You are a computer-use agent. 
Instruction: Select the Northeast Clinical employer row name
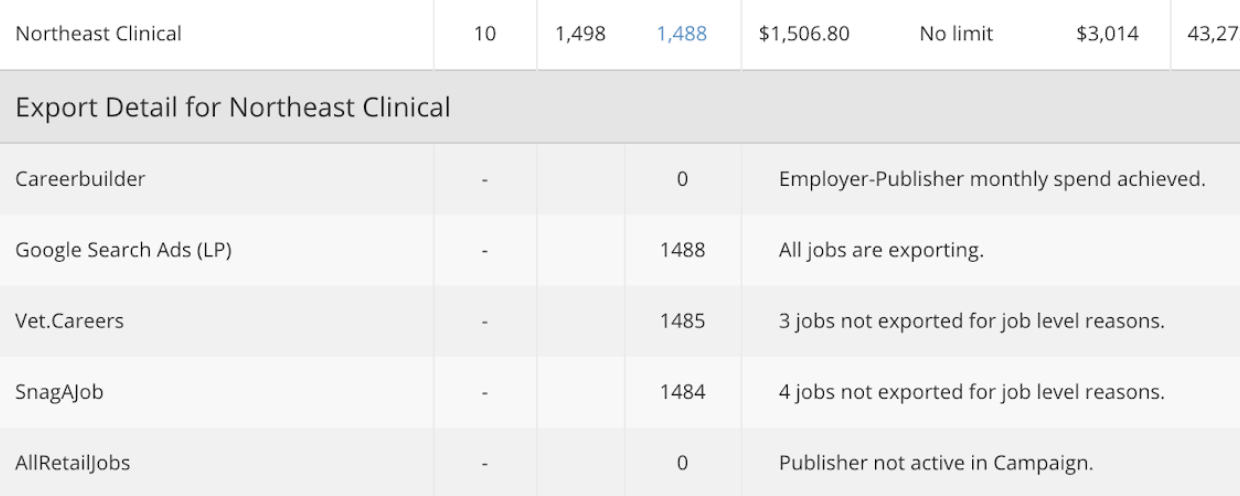[98, 34]
